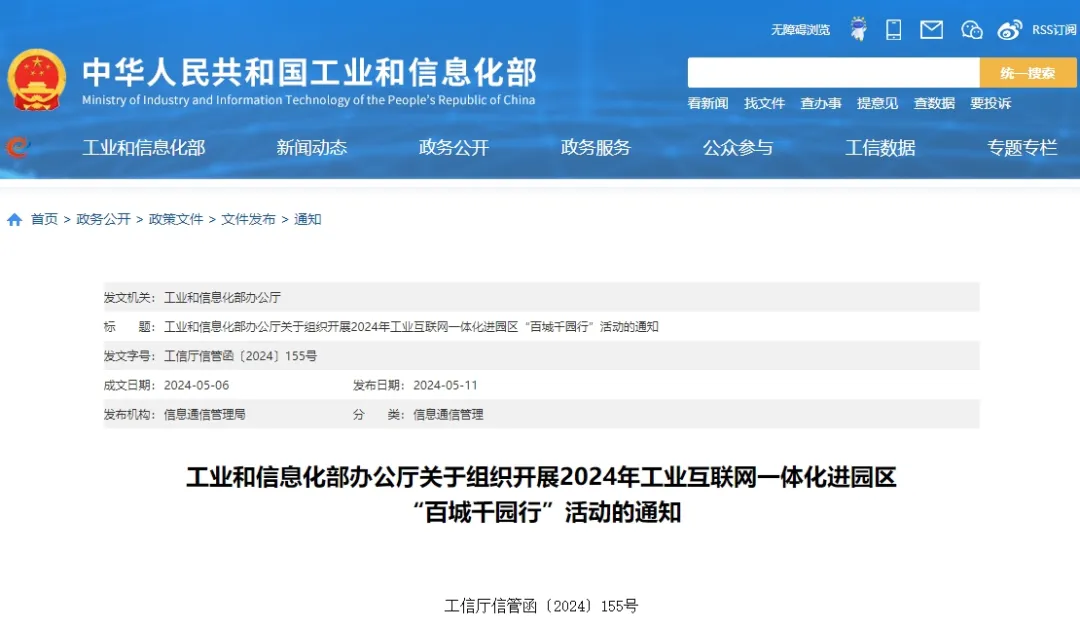Click 文件发布 in the breadcrumb
1080x627 pixels.
(248, 219)
